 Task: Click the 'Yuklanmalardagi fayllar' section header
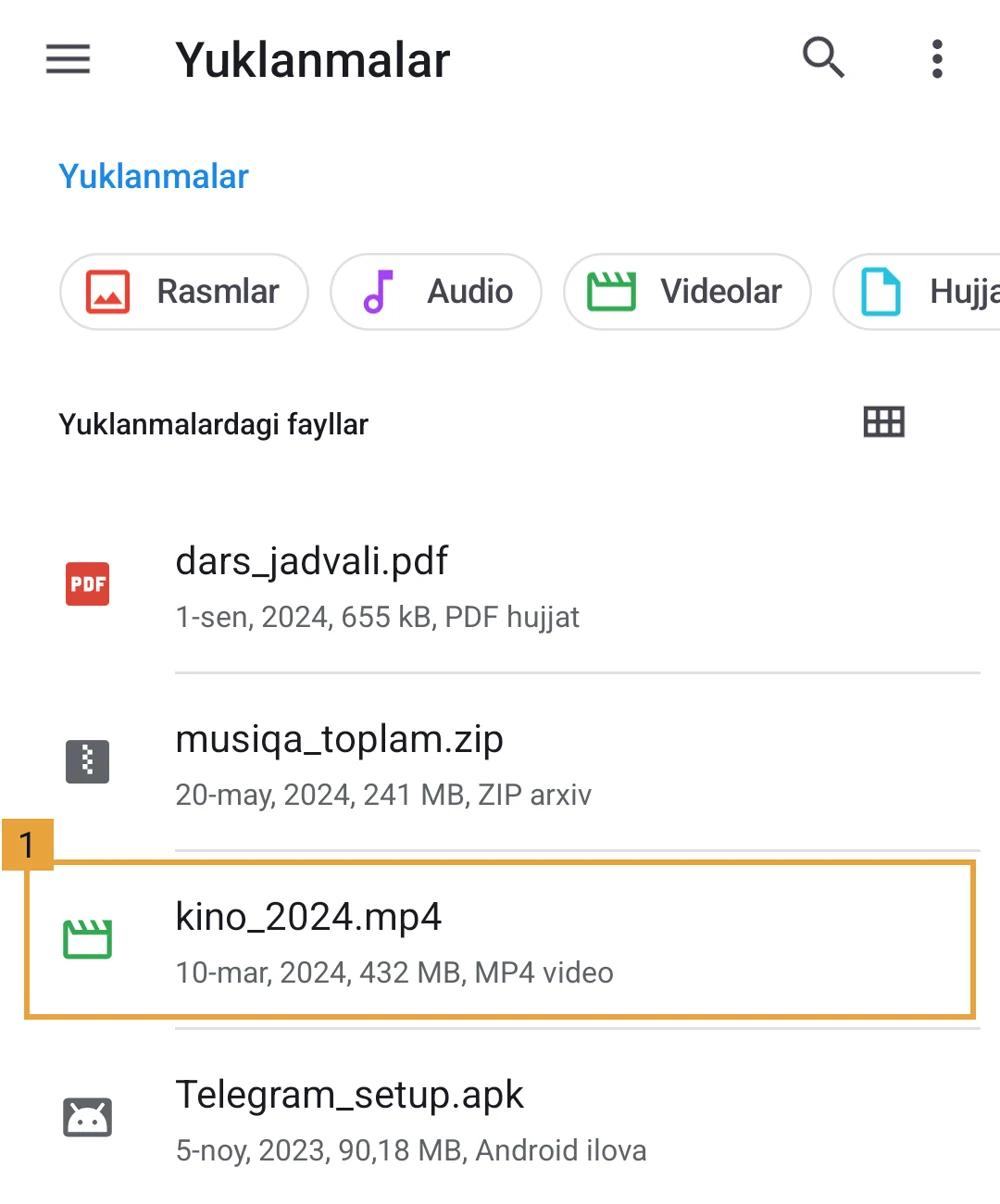point(214,425)
